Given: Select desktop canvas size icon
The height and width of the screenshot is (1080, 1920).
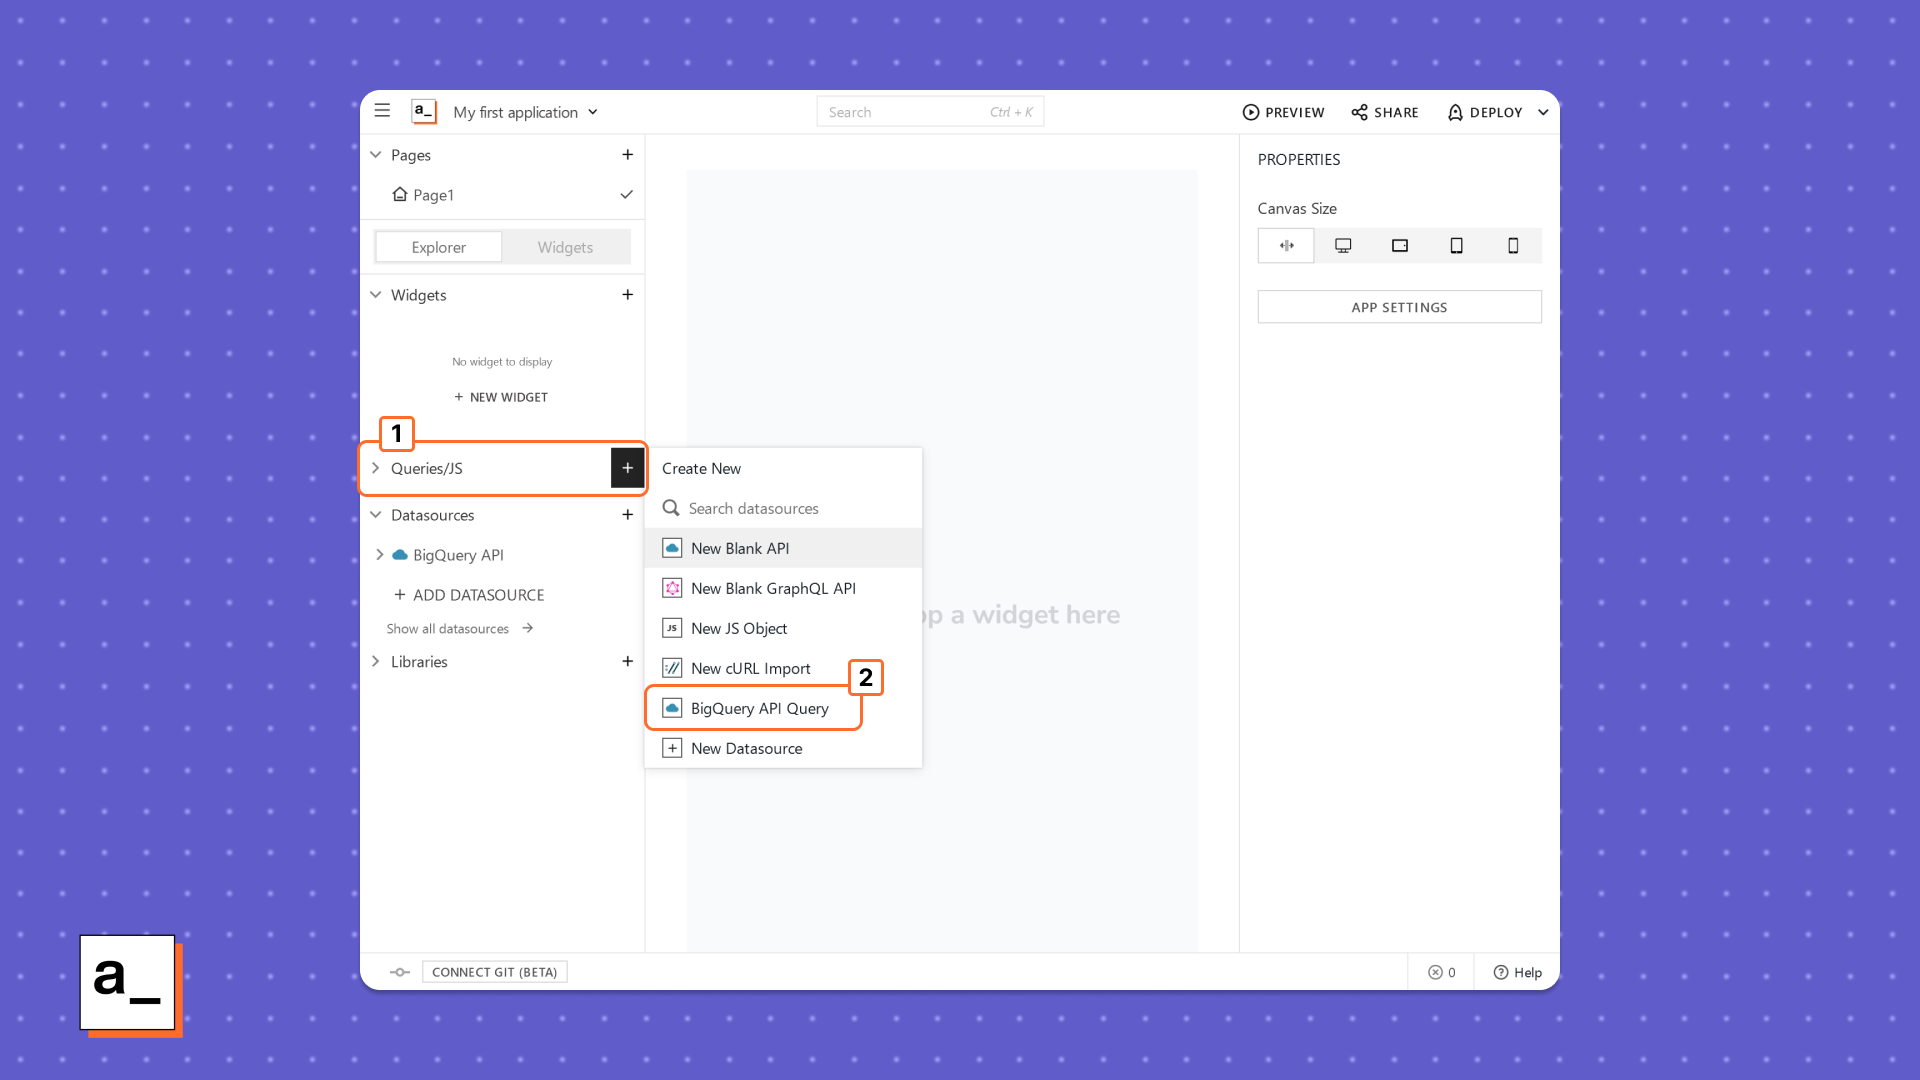Looking at the screenshot, I should (x=1343, y=246).
